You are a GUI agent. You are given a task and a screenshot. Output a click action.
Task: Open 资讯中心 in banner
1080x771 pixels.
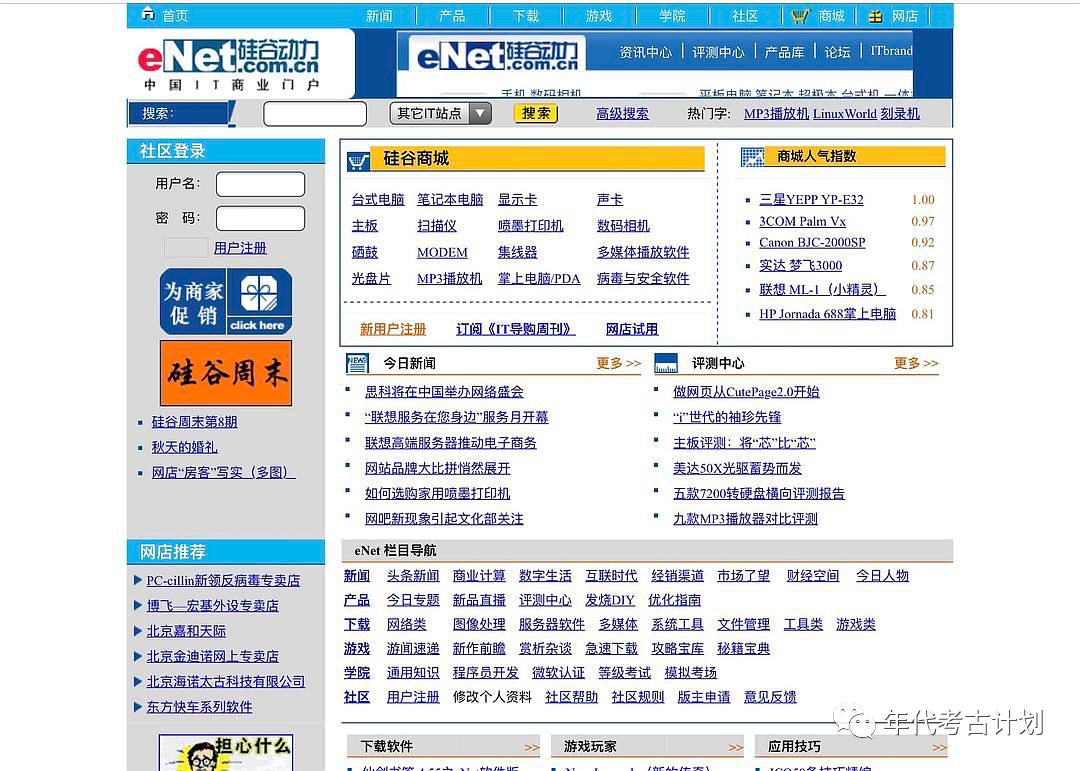645,52
